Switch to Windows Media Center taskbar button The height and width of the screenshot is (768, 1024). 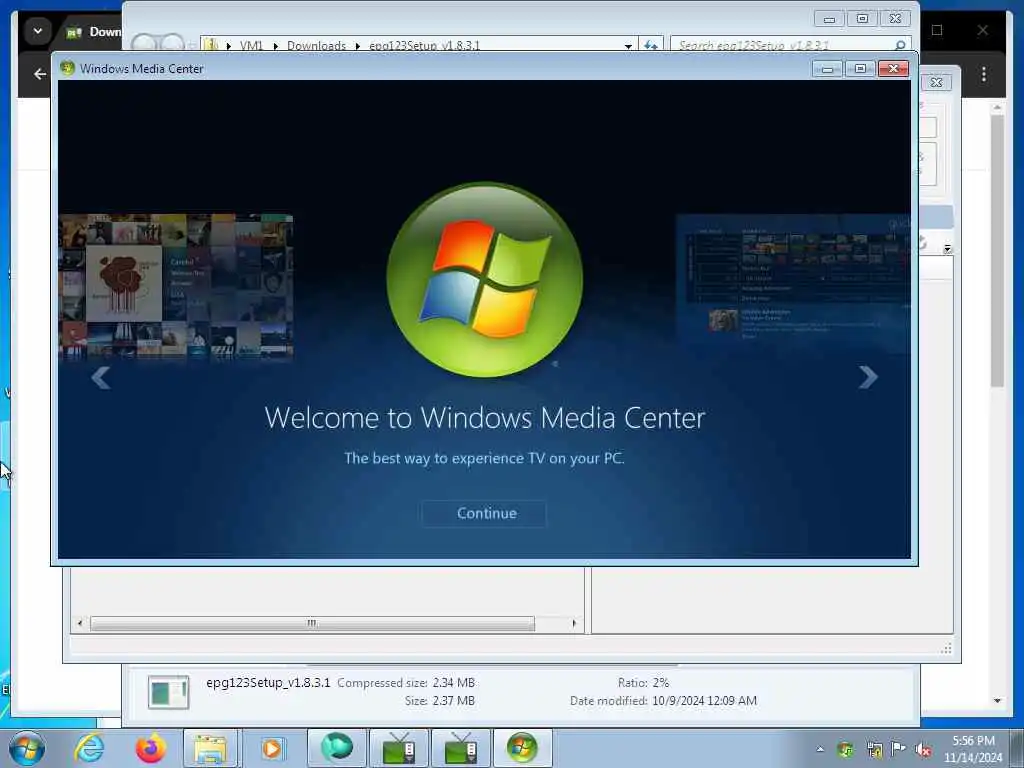(x=522, y=748)
